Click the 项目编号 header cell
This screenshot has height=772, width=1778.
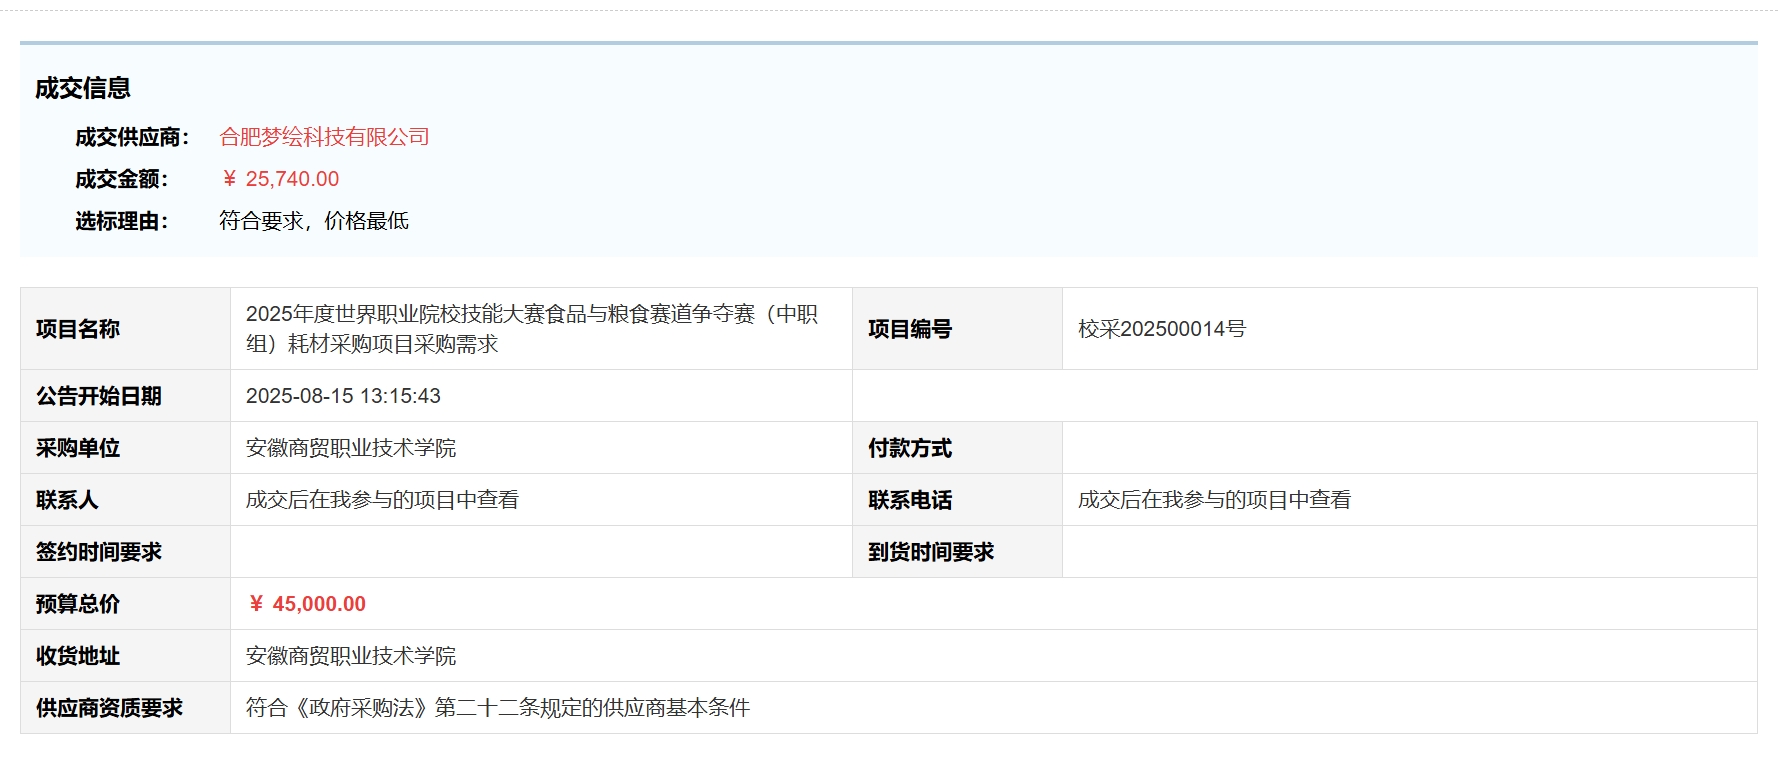910,329
